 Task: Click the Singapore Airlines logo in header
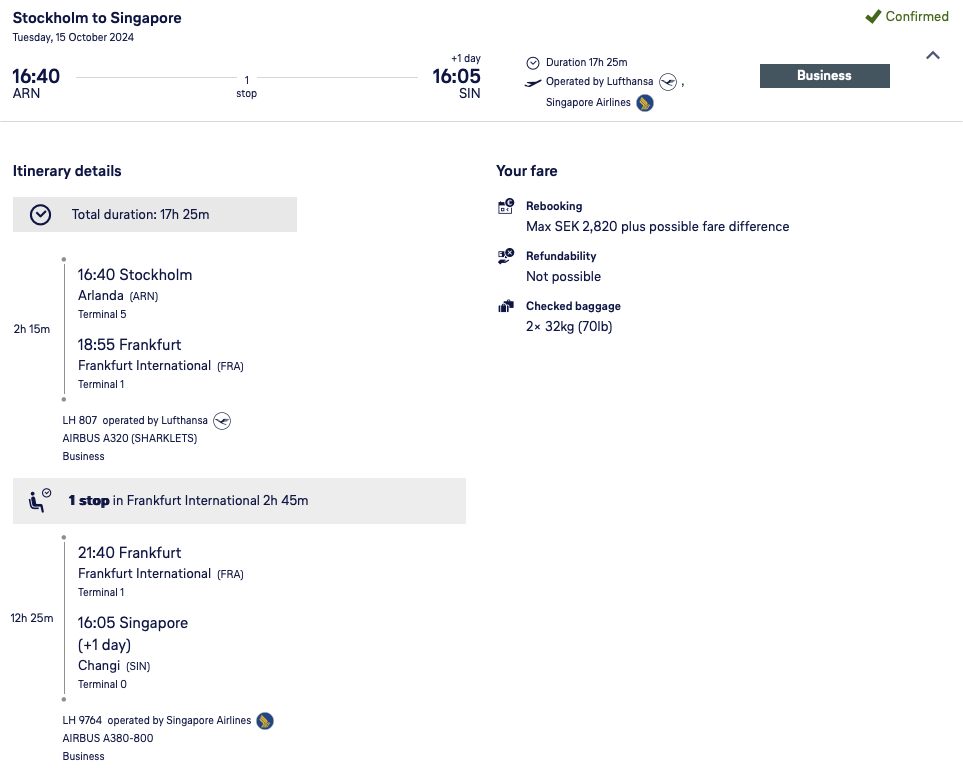click(645, 103)
